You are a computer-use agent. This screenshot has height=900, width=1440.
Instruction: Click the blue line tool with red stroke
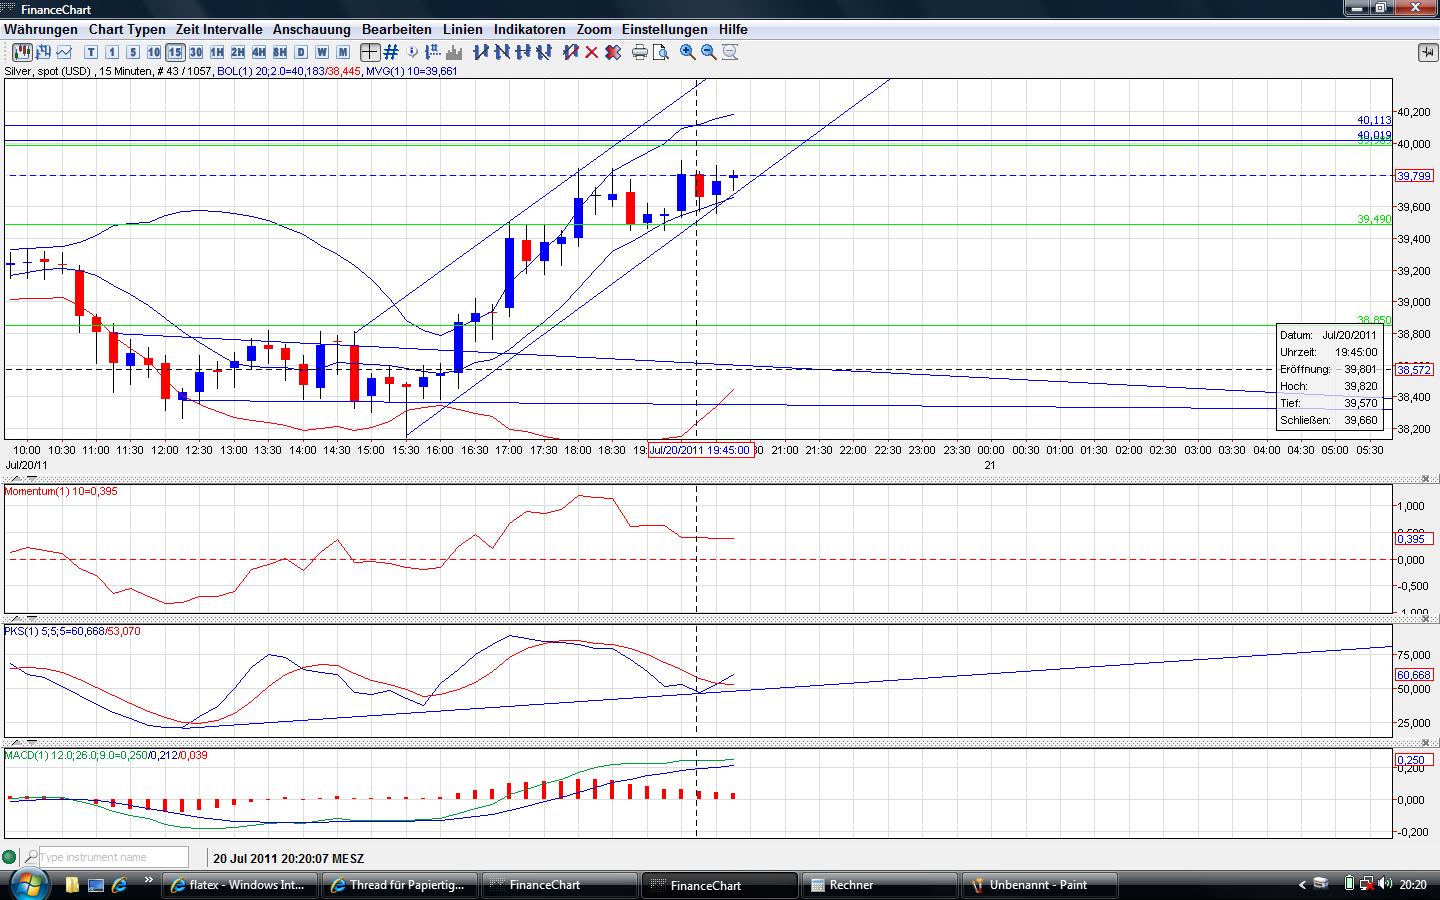click(x=571, y=52)
